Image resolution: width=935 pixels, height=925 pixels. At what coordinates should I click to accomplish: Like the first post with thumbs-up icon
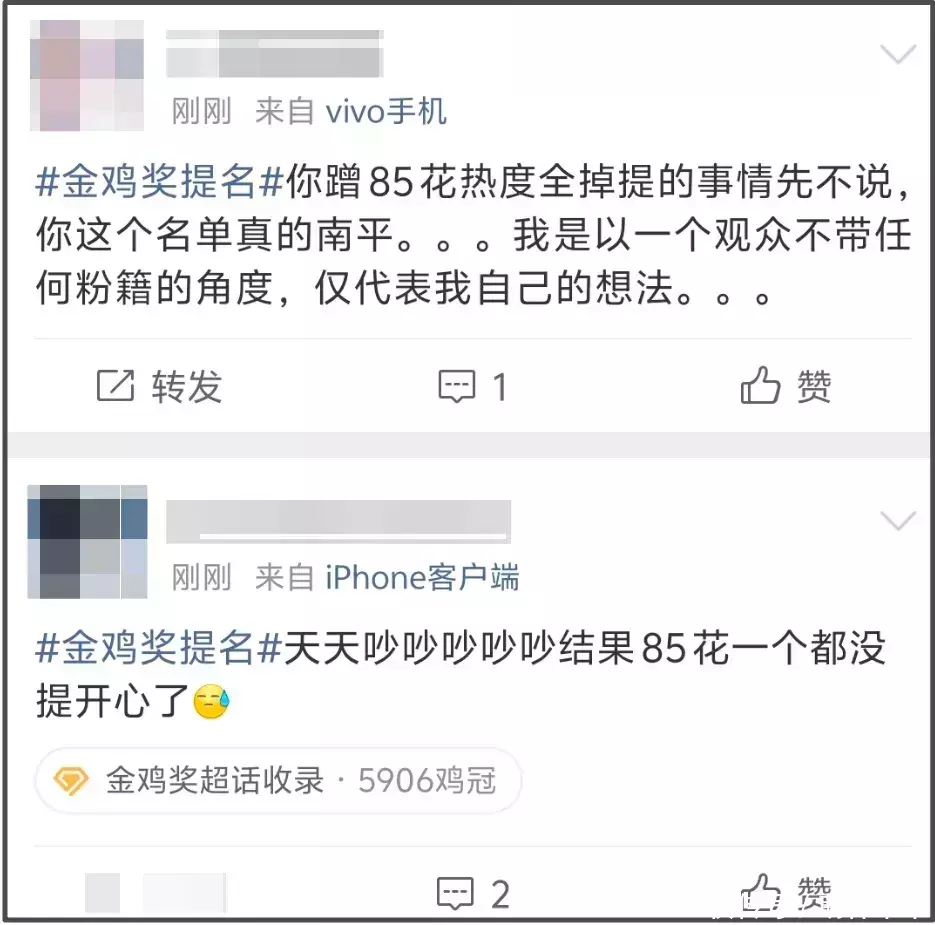[x=760, y=385]
